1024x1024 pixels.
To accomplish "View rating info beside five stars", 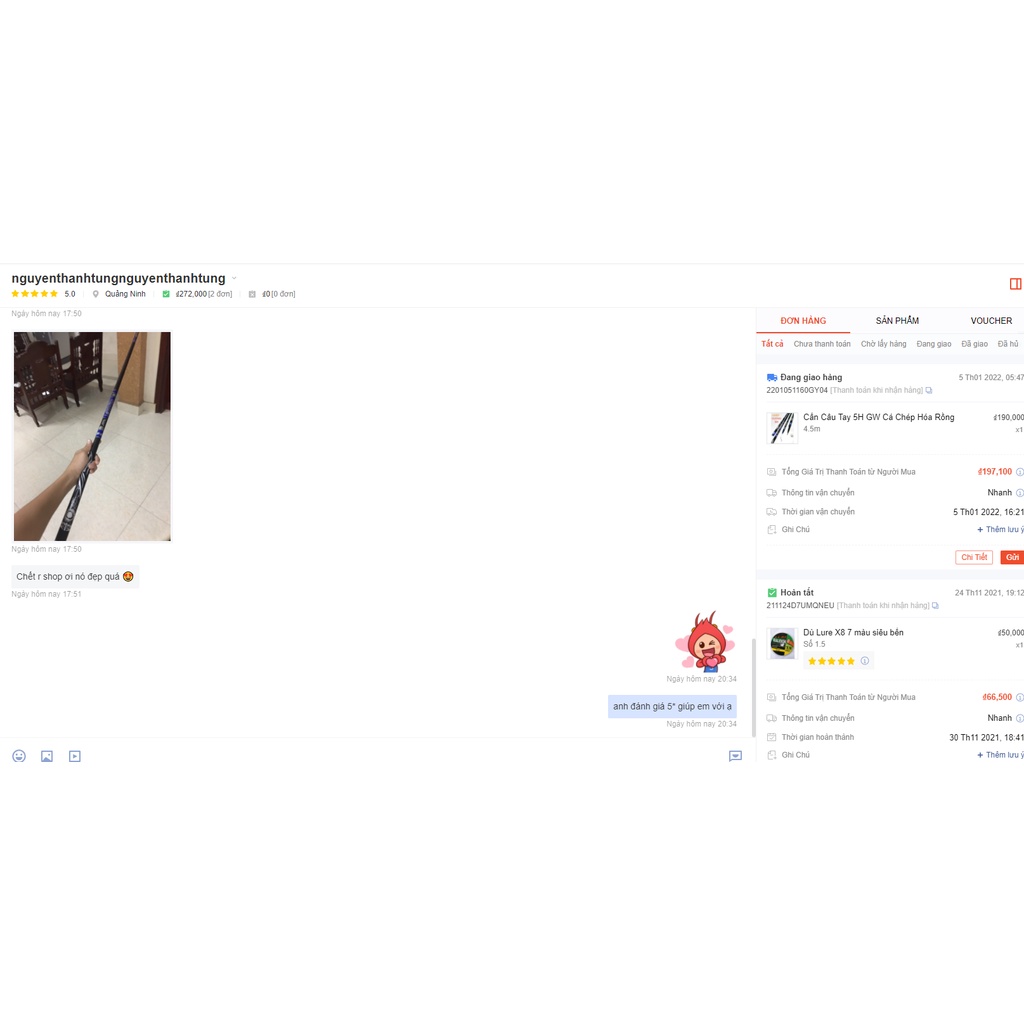I will (865, 661).
